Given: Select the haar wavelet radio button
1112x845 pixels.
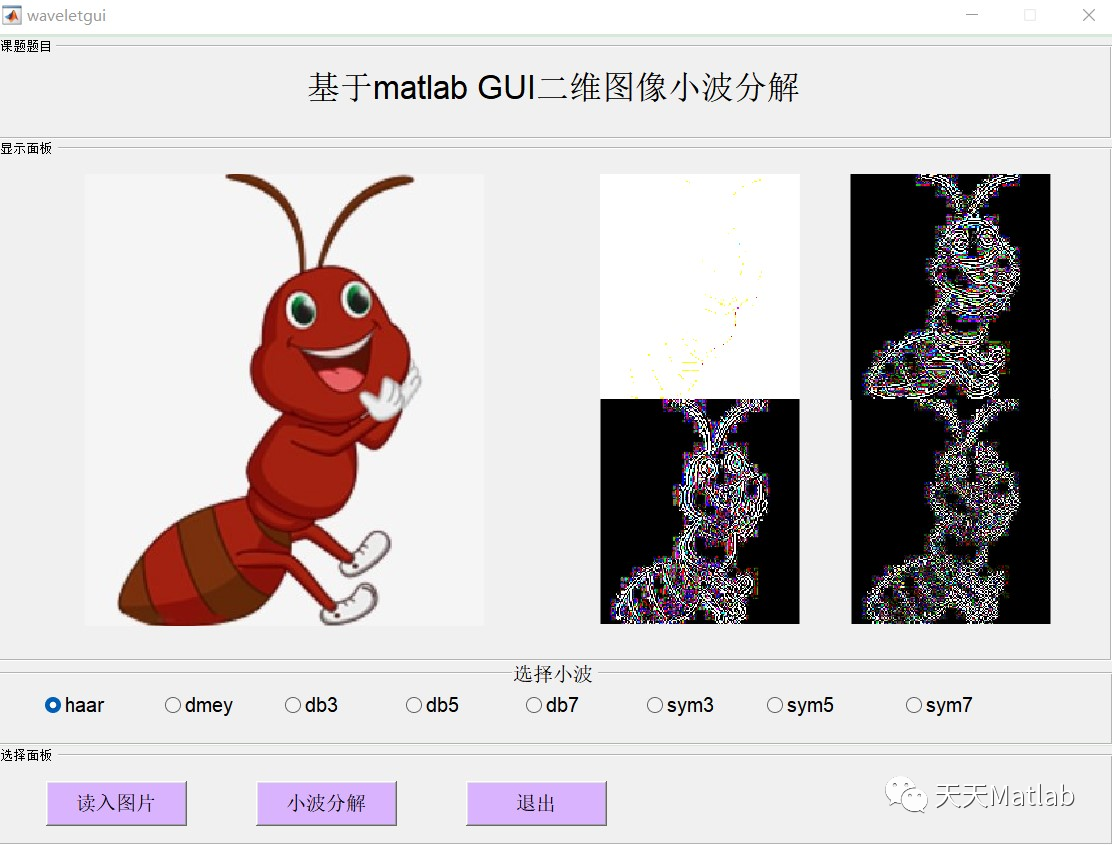Looking at the screenshot, I should pos(52,705).
